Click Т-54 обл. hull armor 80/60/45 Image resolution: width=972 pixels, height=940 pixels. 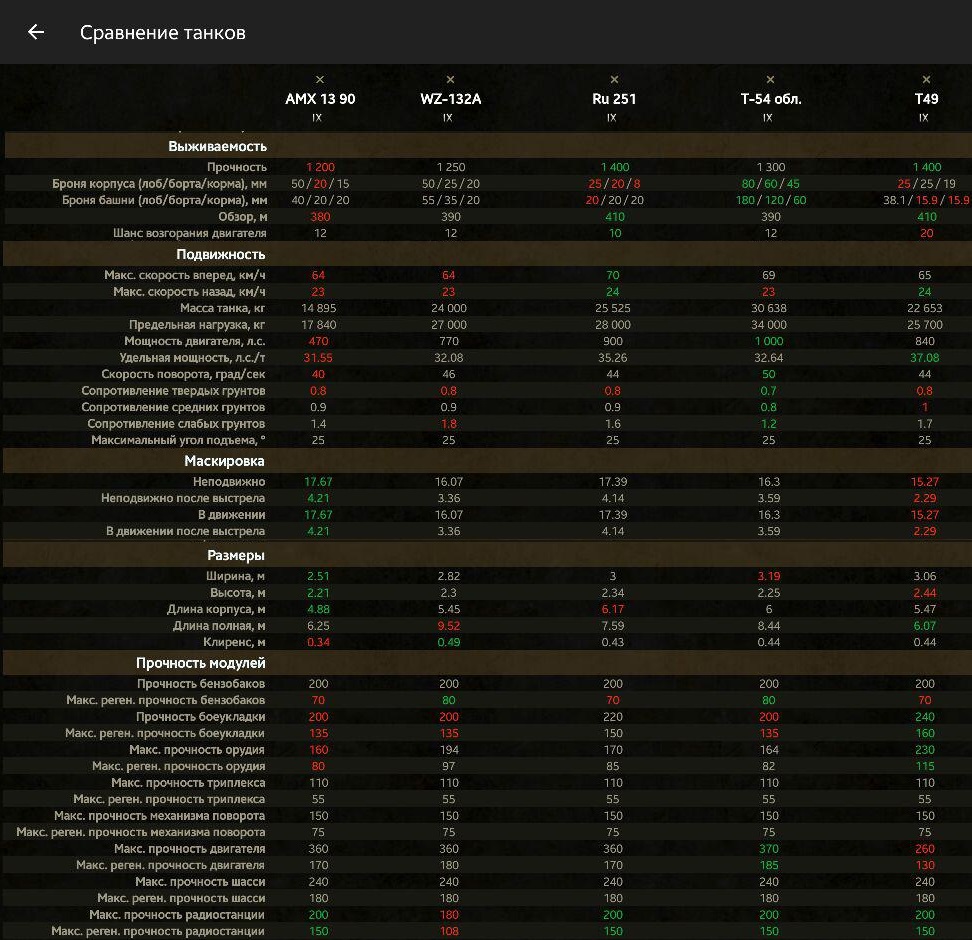coord(771,184)
